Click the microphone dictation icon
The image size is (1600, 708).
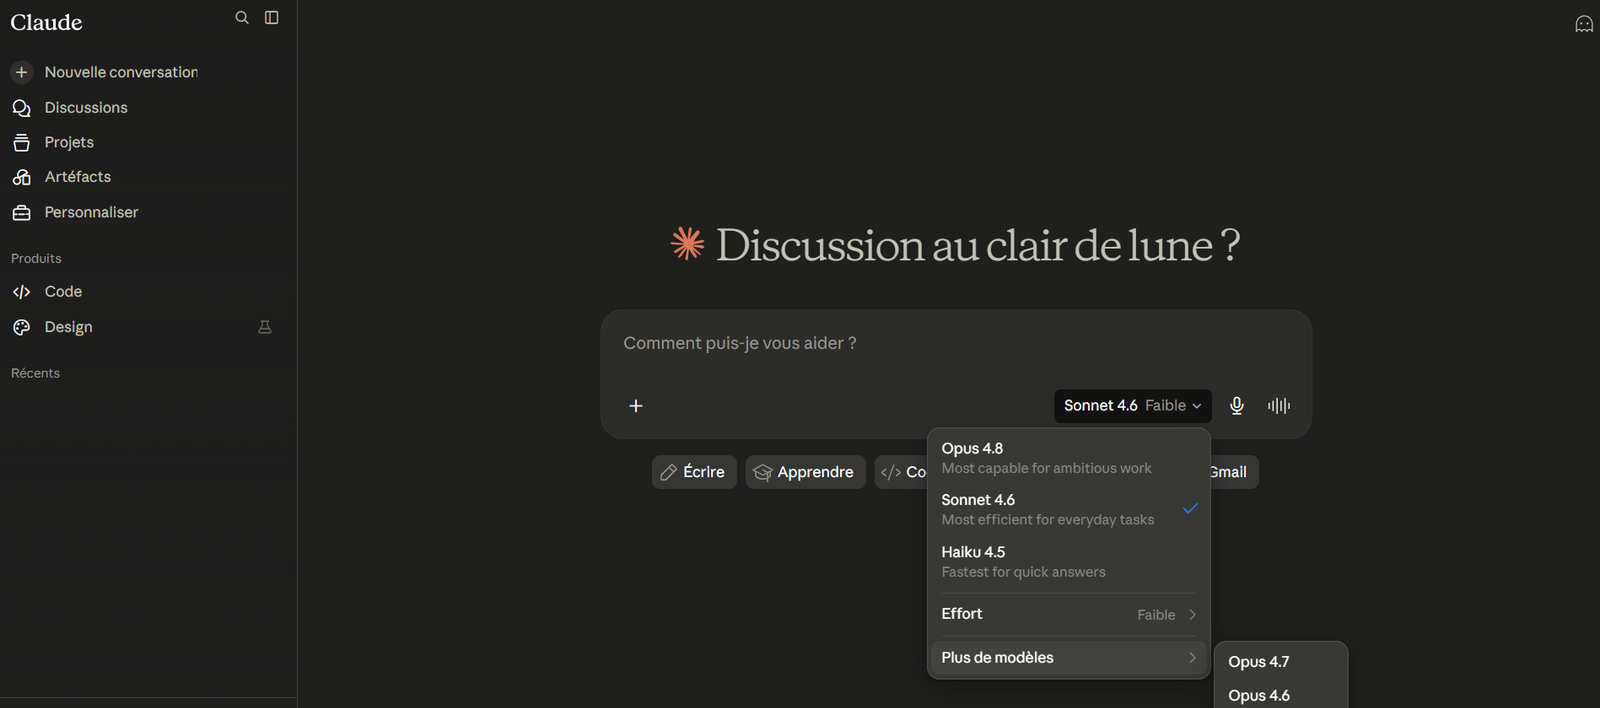[1237, 406]
